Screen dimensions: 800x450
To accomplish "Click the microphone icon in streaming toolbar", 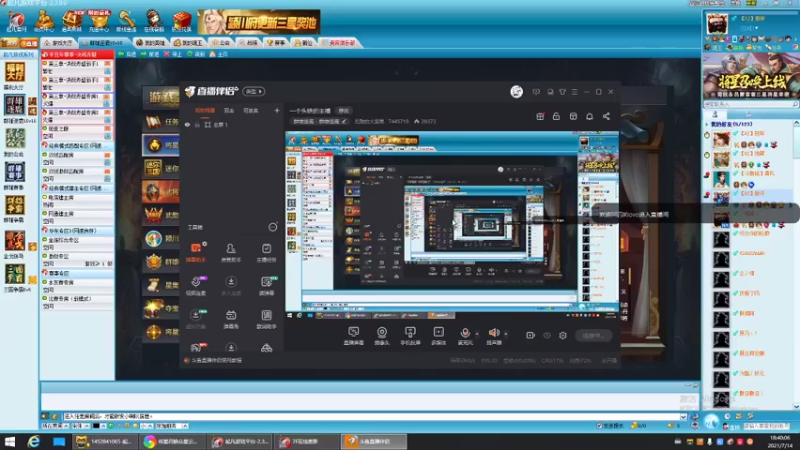I will (x=465, y=335).
